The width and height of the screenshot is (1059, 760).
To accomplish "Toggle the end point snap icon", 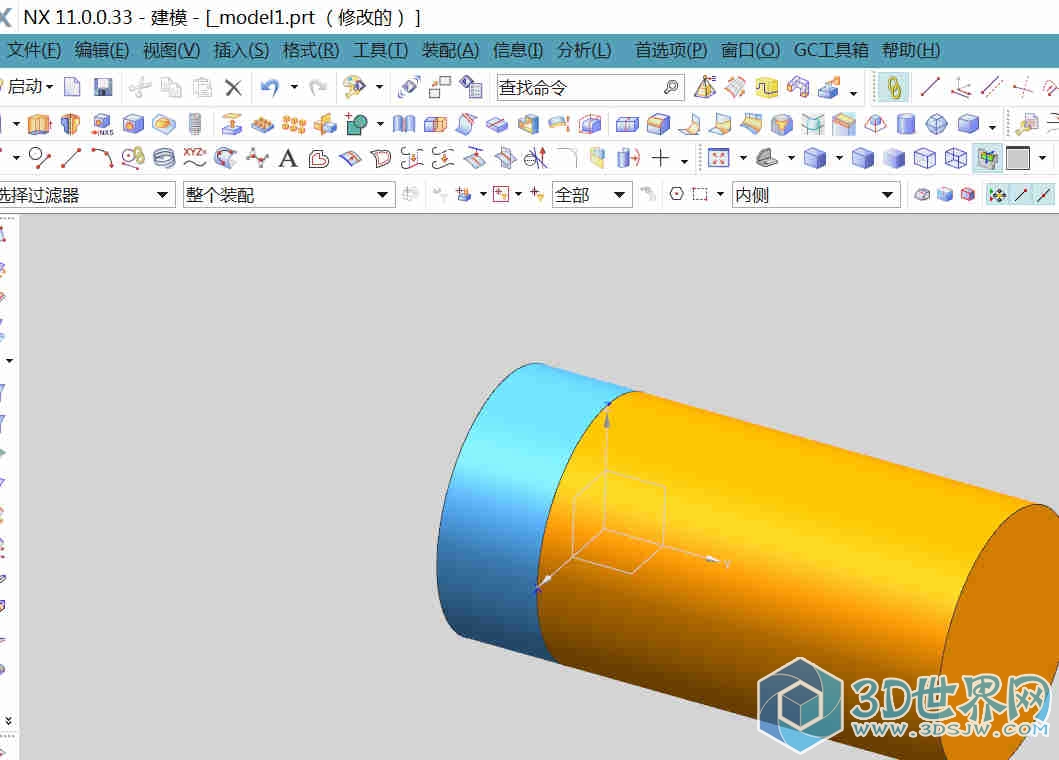I will point(1021,195).
